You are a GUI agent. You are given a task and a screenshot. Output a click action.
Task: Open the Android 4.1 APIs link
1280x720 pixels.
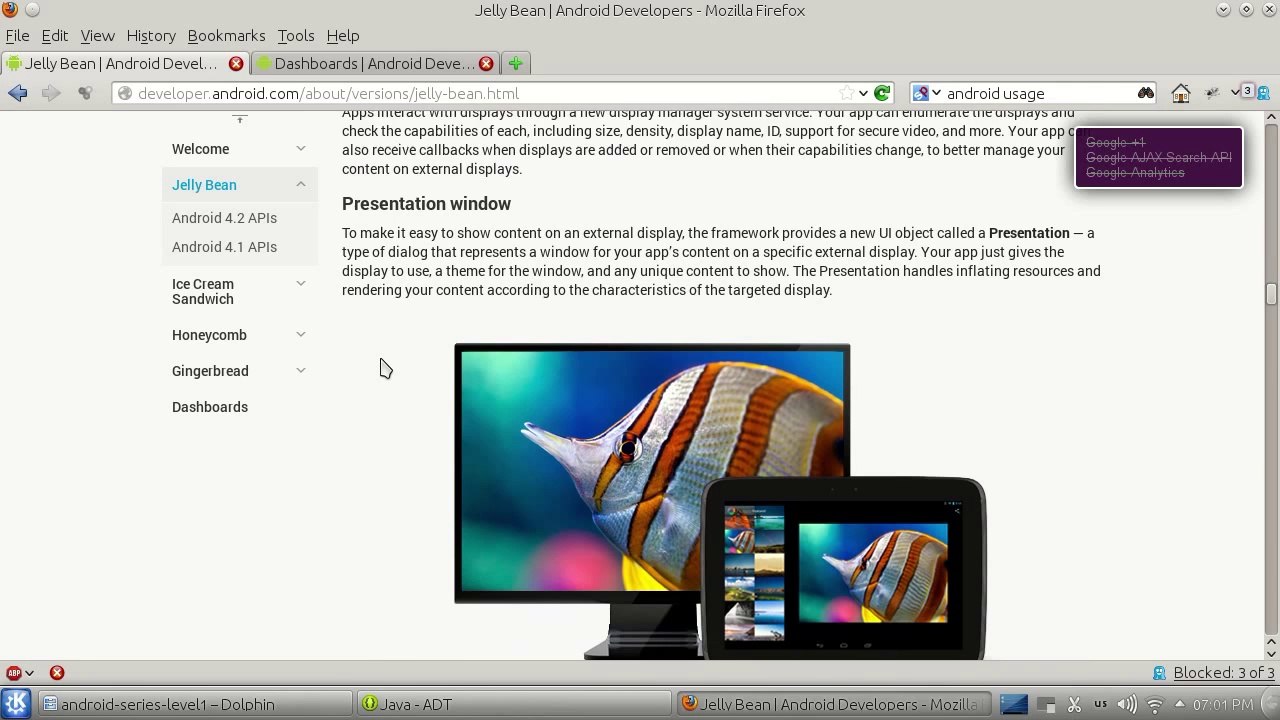point(224,247)
